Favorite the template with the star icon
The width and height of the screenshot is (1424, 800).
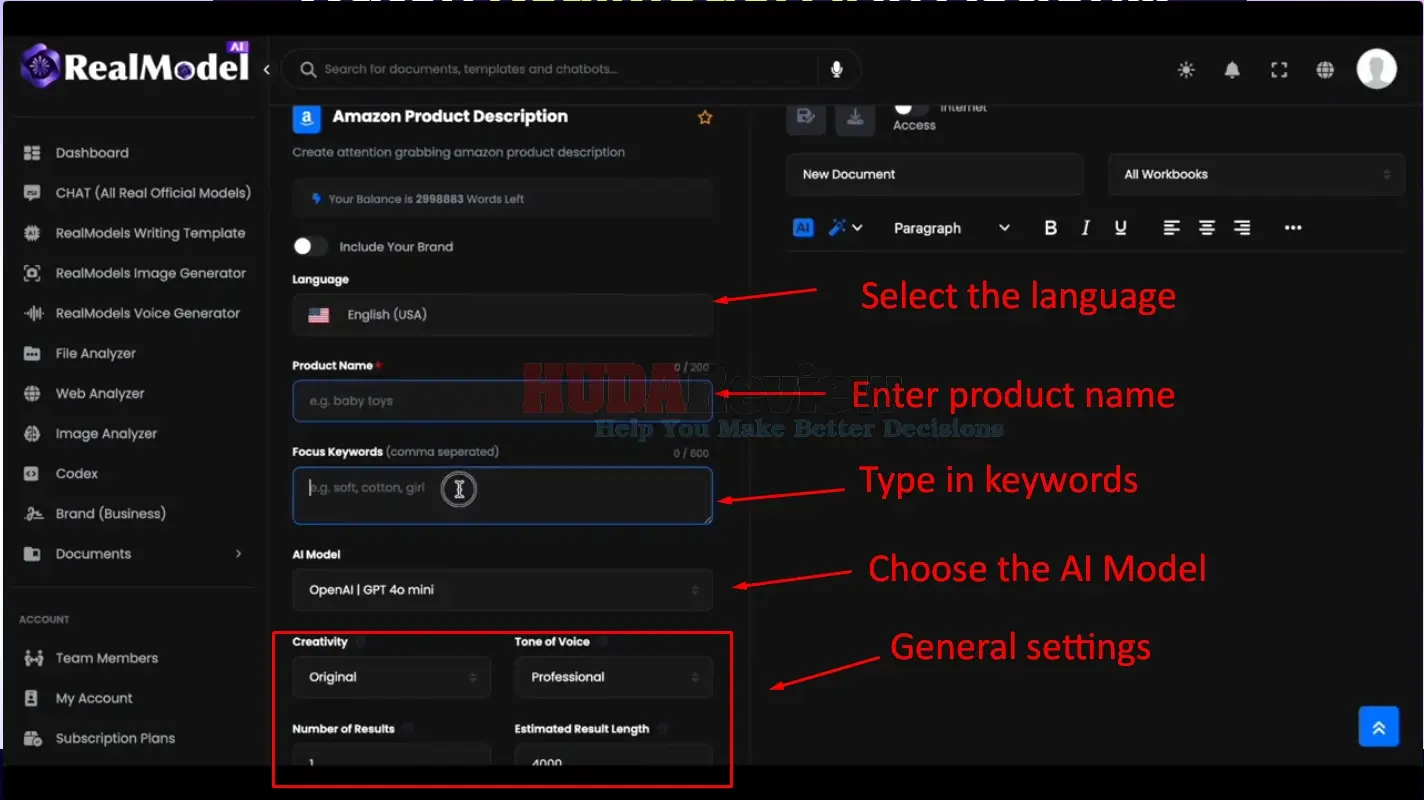705,117
